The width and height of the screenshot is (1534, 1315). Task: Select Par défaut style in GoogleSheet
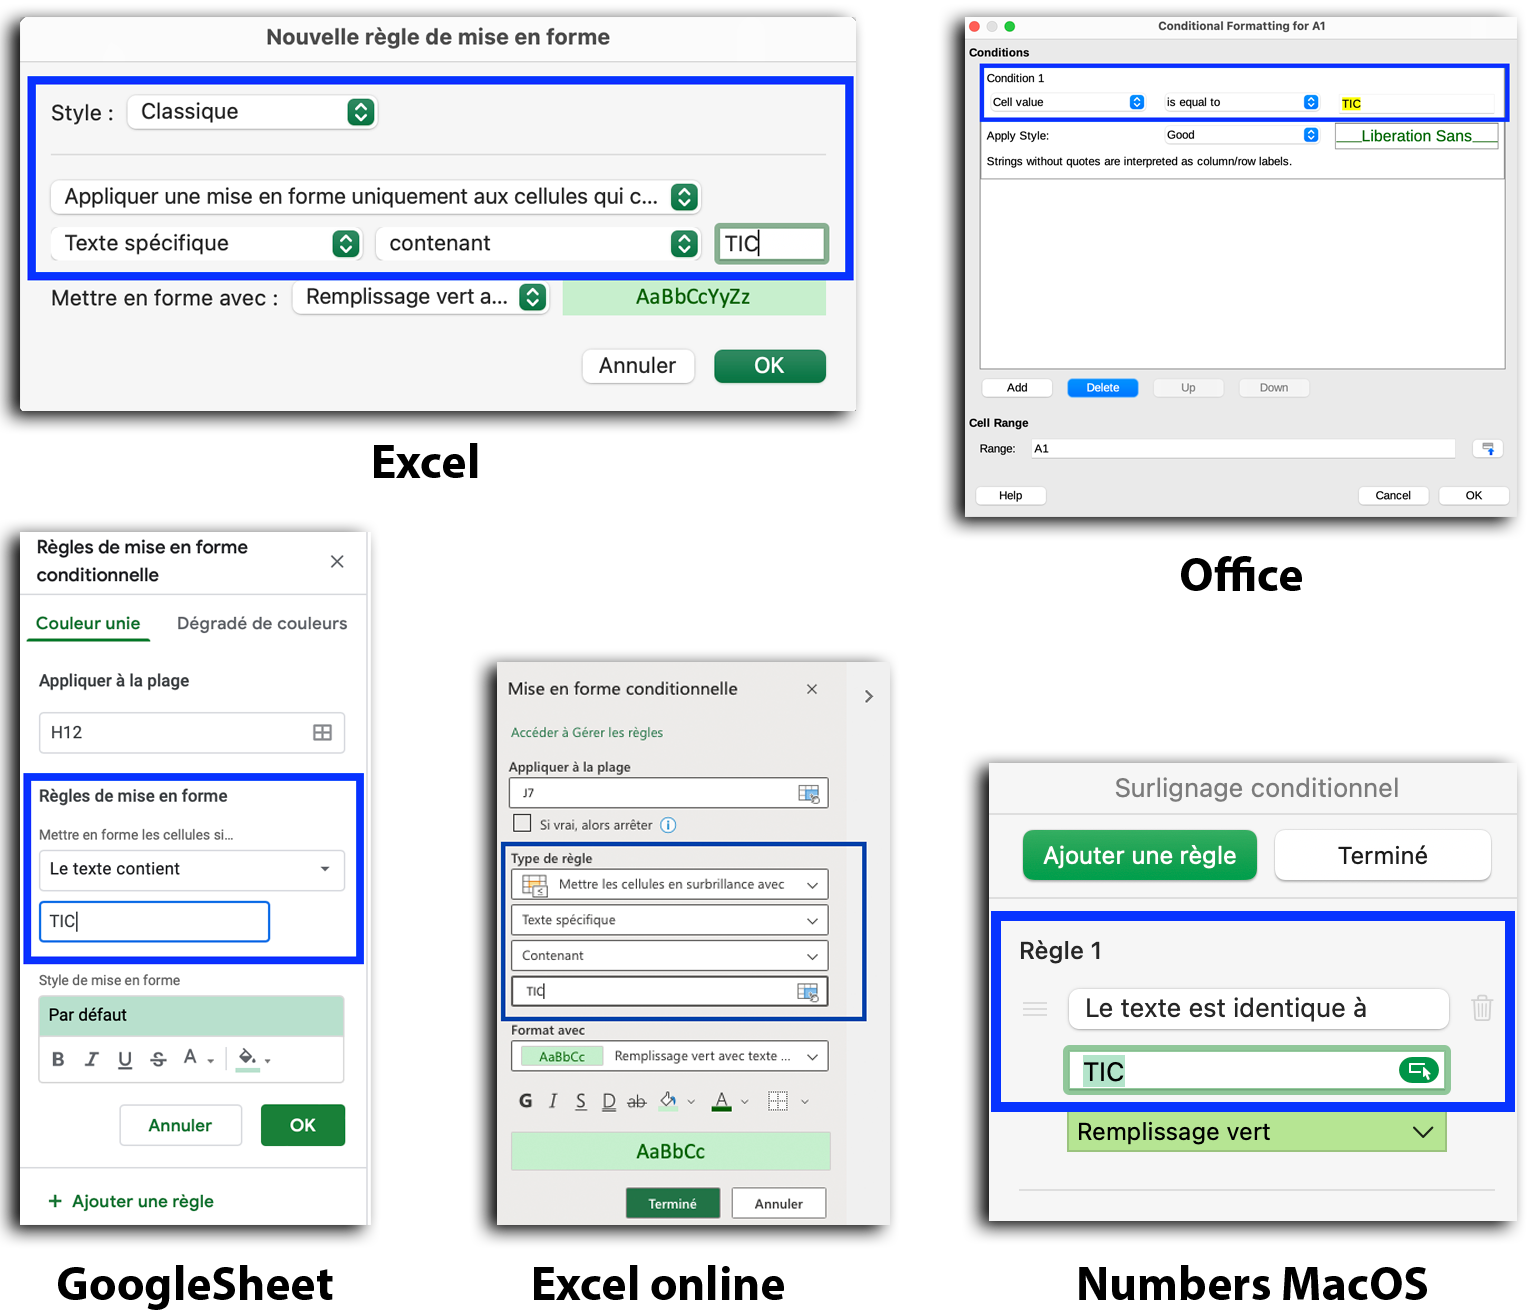pyautogui.click(x=191, y=1016)
